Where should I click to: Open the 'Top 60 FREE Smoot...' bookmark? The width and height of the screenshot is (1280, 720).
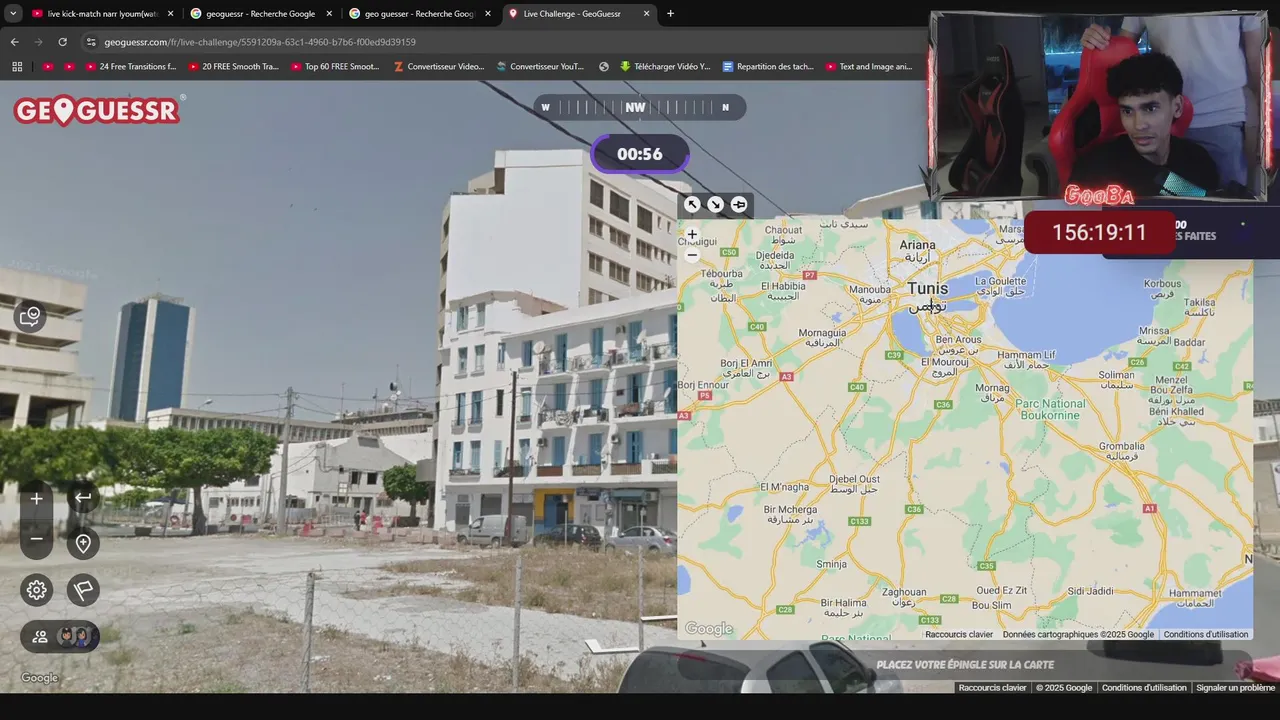pos(335,67)
